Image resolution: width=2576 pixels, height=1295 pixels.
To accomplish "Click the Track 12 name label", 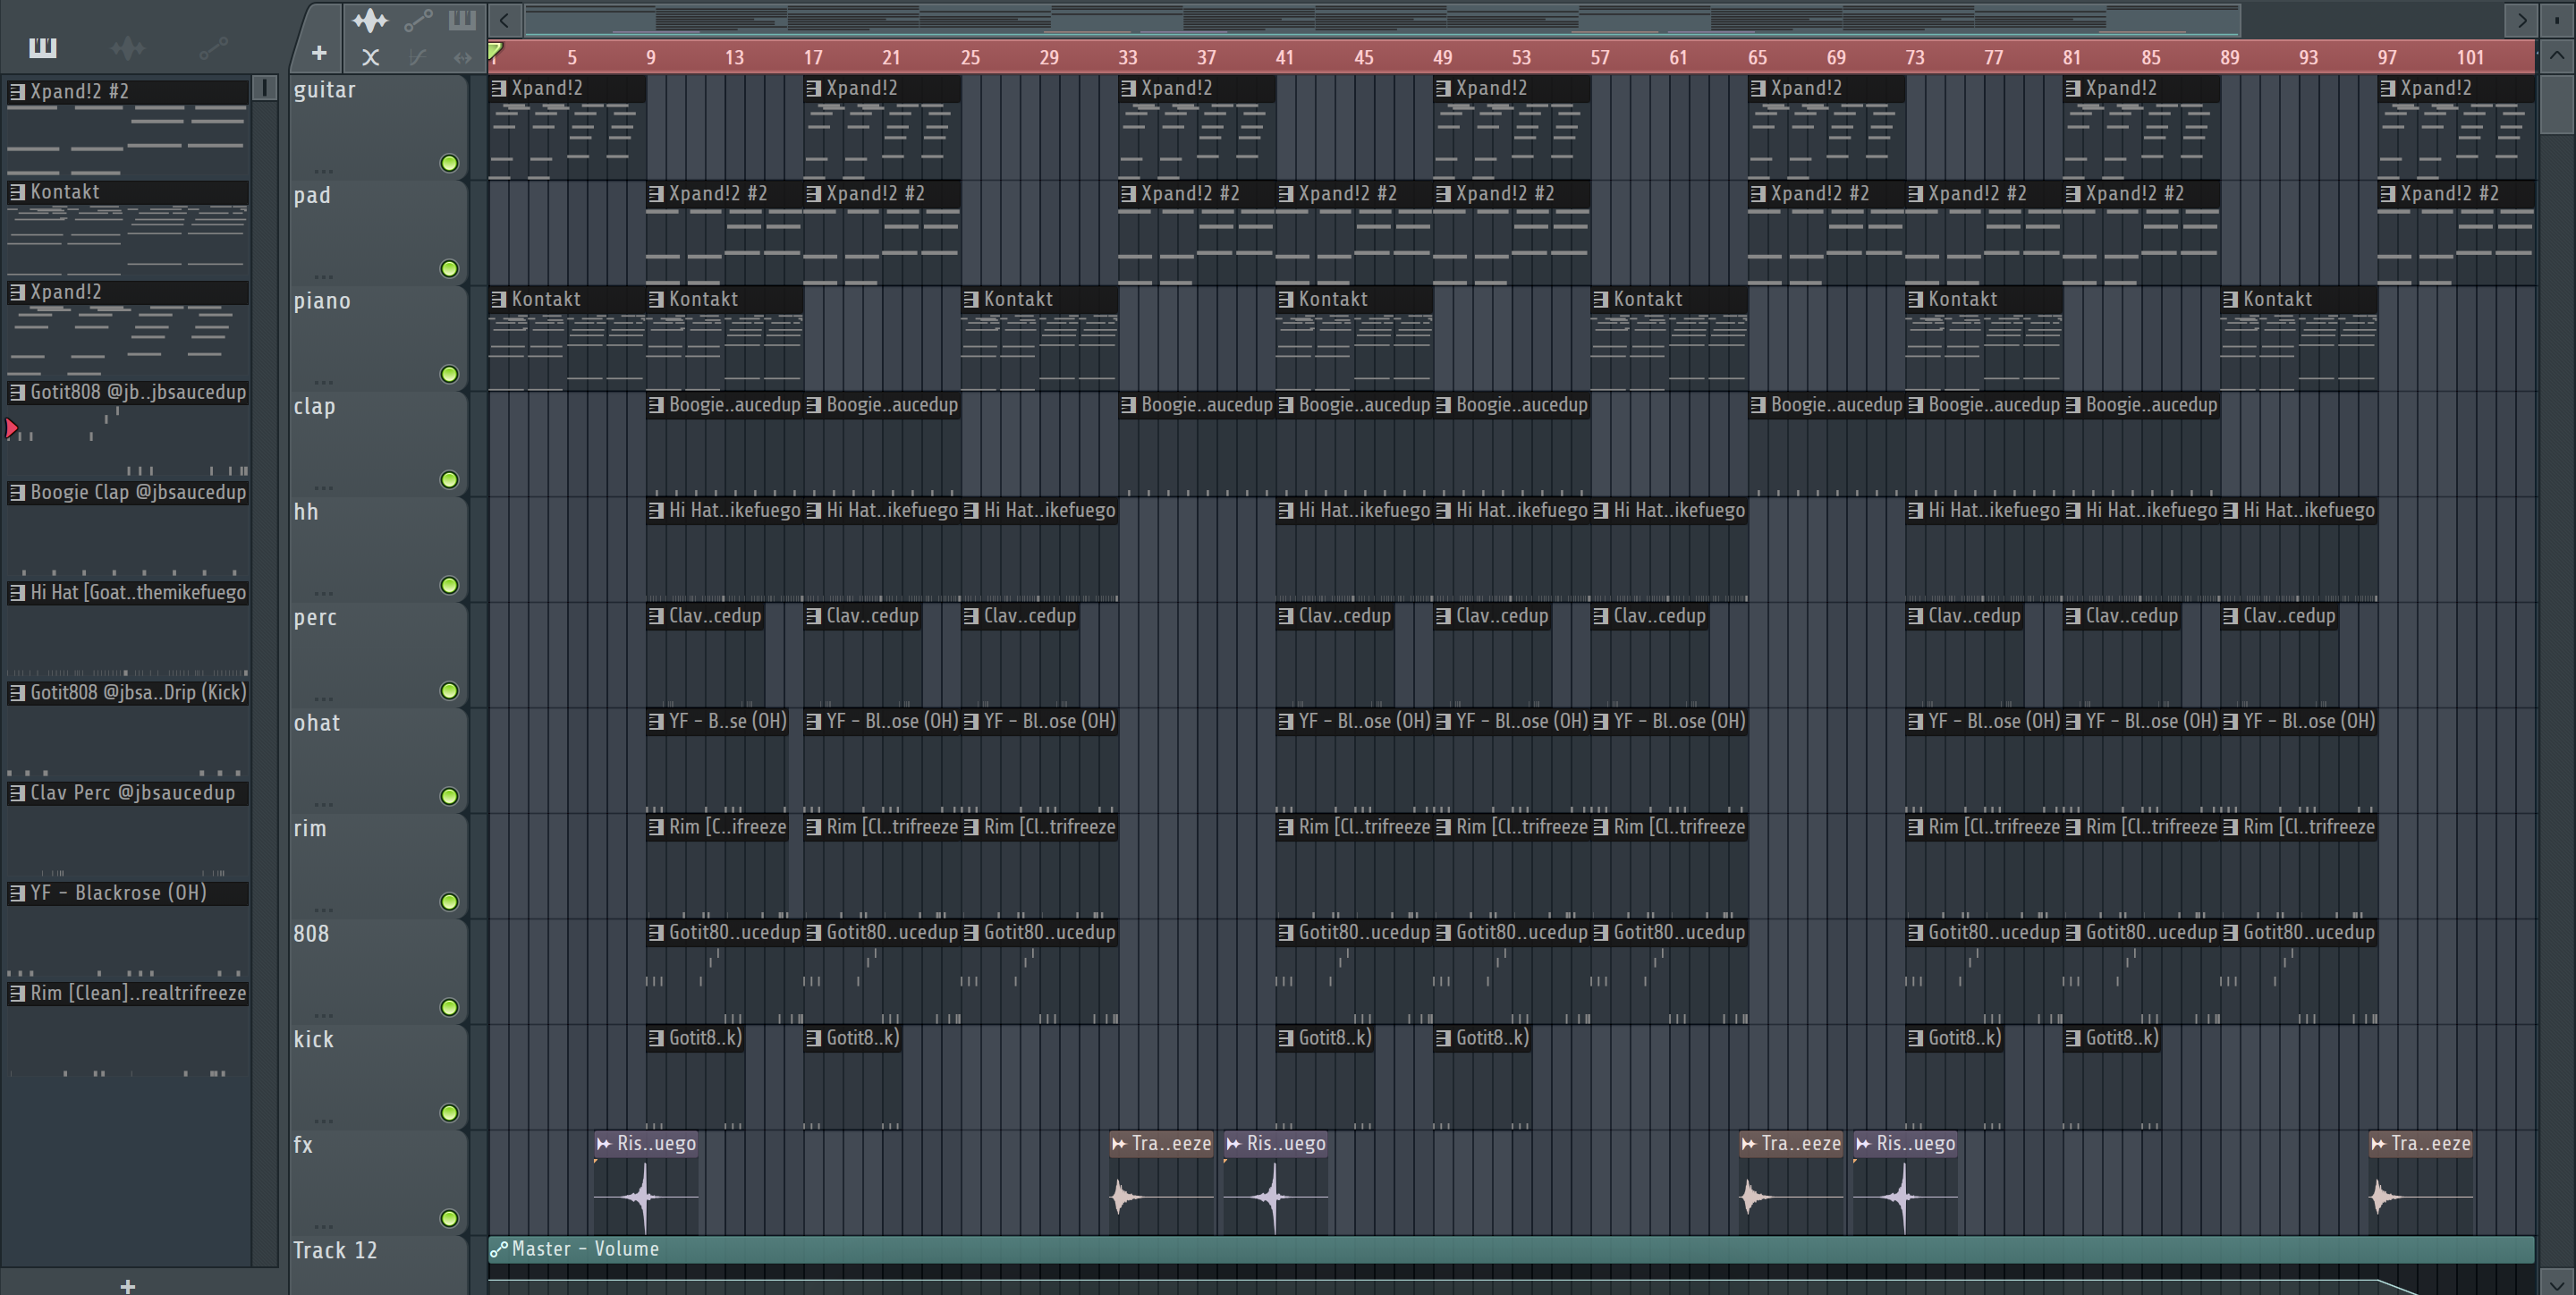I will 335,1251.
